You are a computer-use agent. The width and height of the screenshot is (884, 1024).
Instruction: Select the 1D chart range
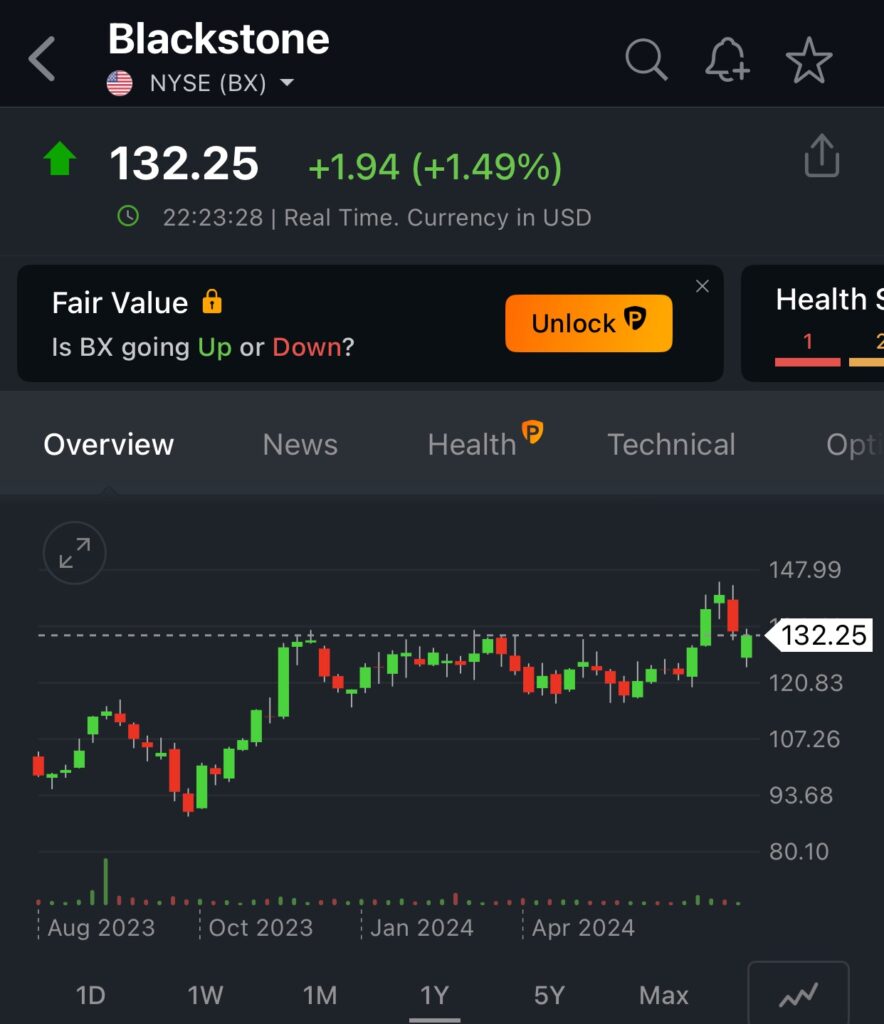click(x=91, y=996)
